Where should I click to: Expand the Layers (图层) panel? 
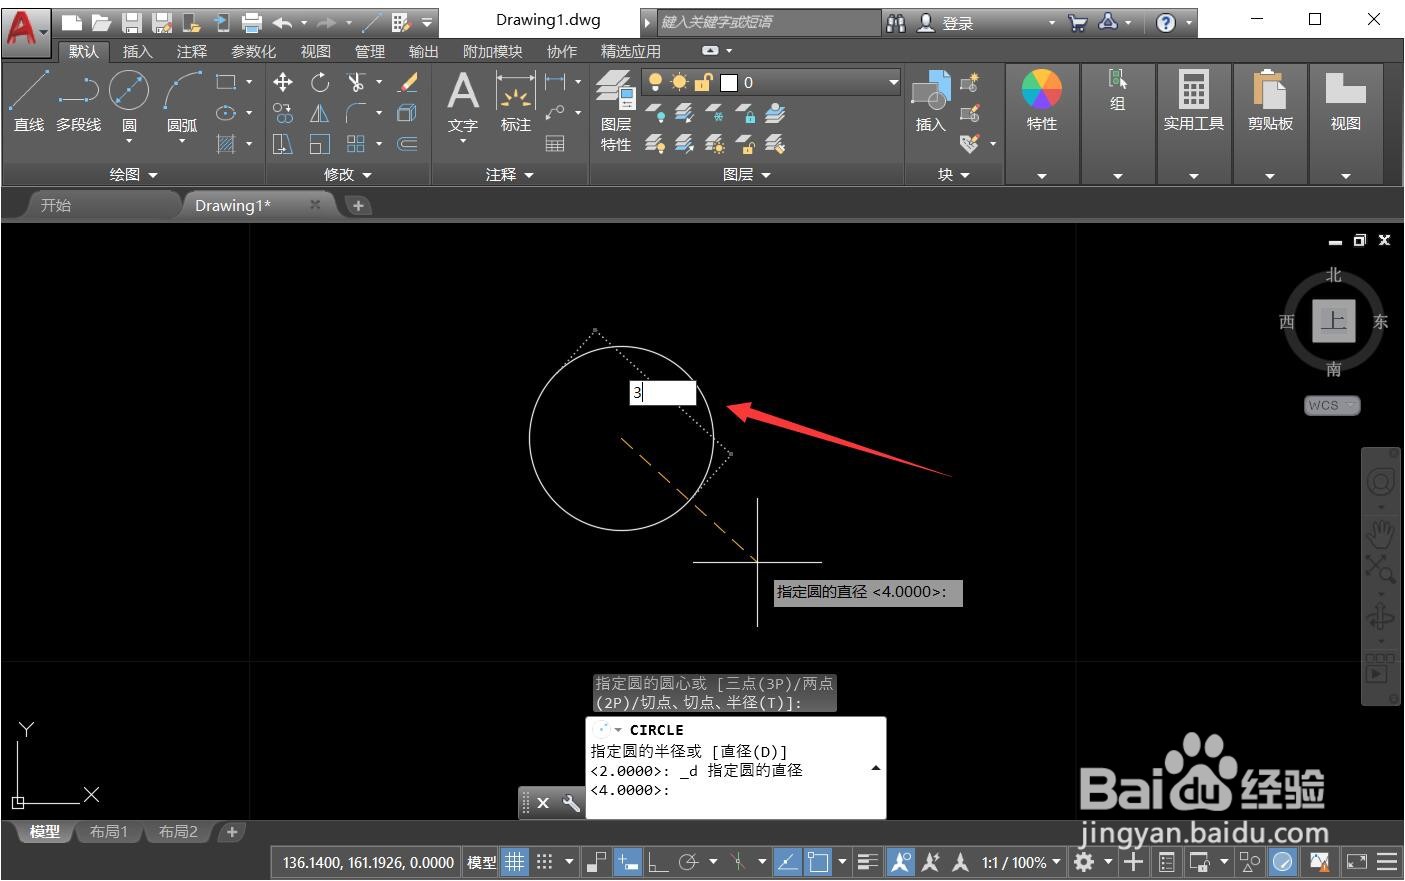pos(747,174)
